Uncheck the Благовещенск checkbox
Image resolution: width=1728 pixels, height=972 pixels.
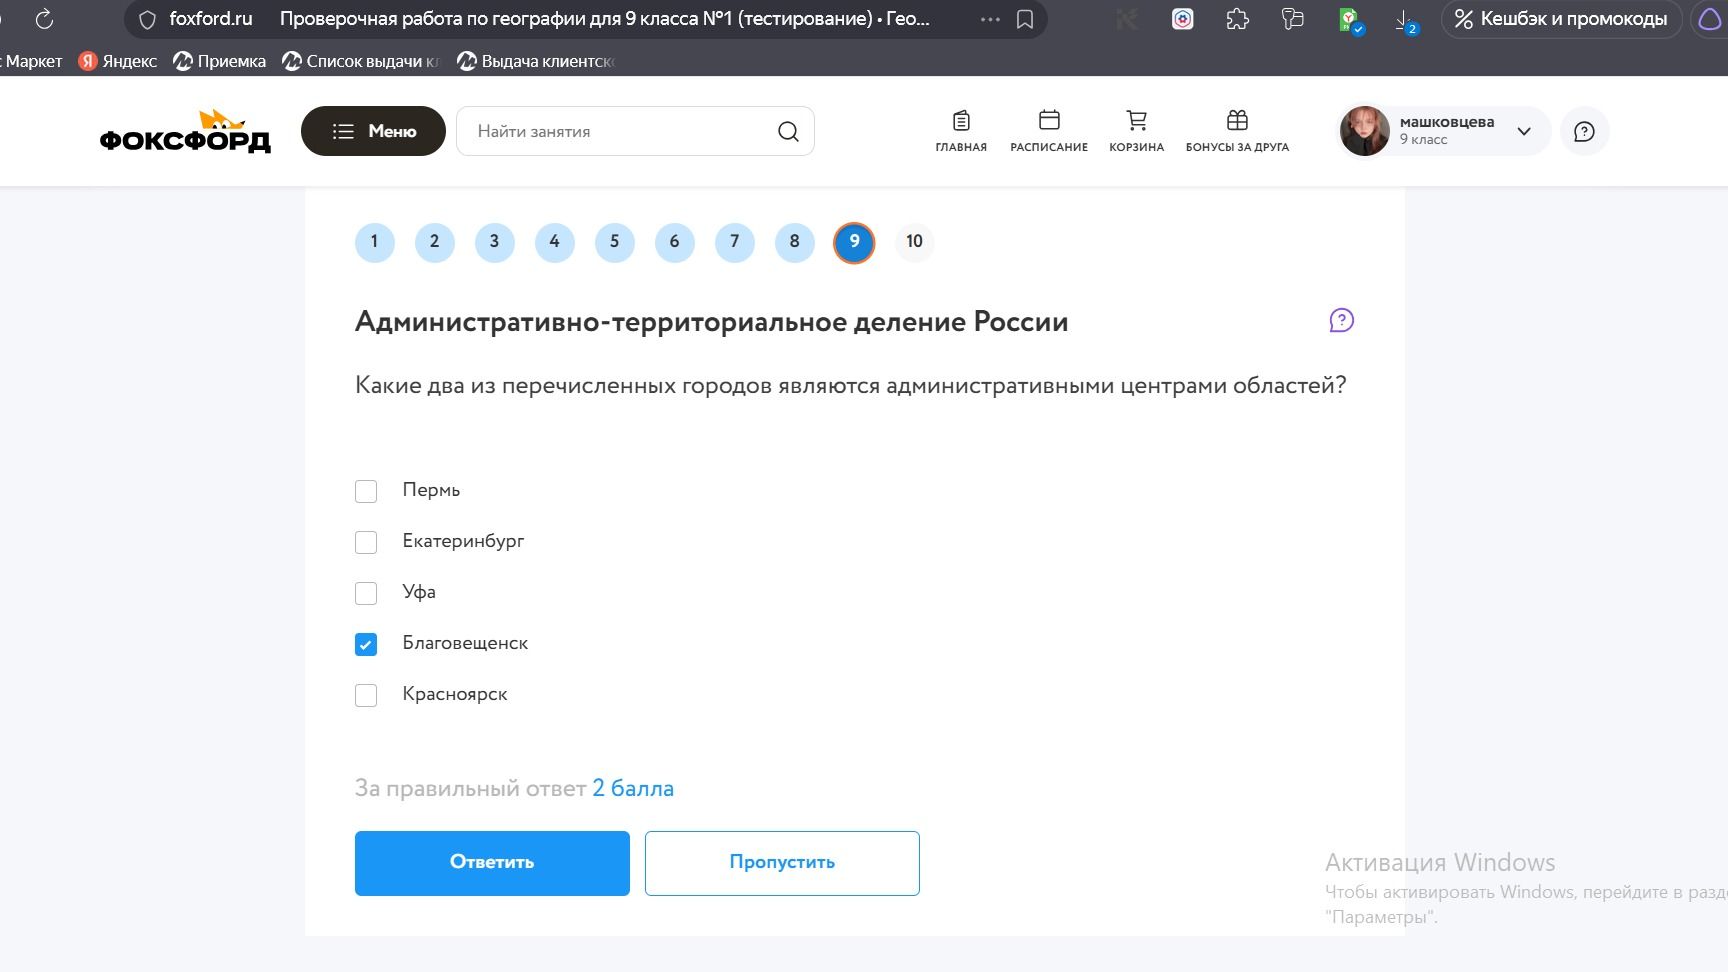[x=366, y=644]
